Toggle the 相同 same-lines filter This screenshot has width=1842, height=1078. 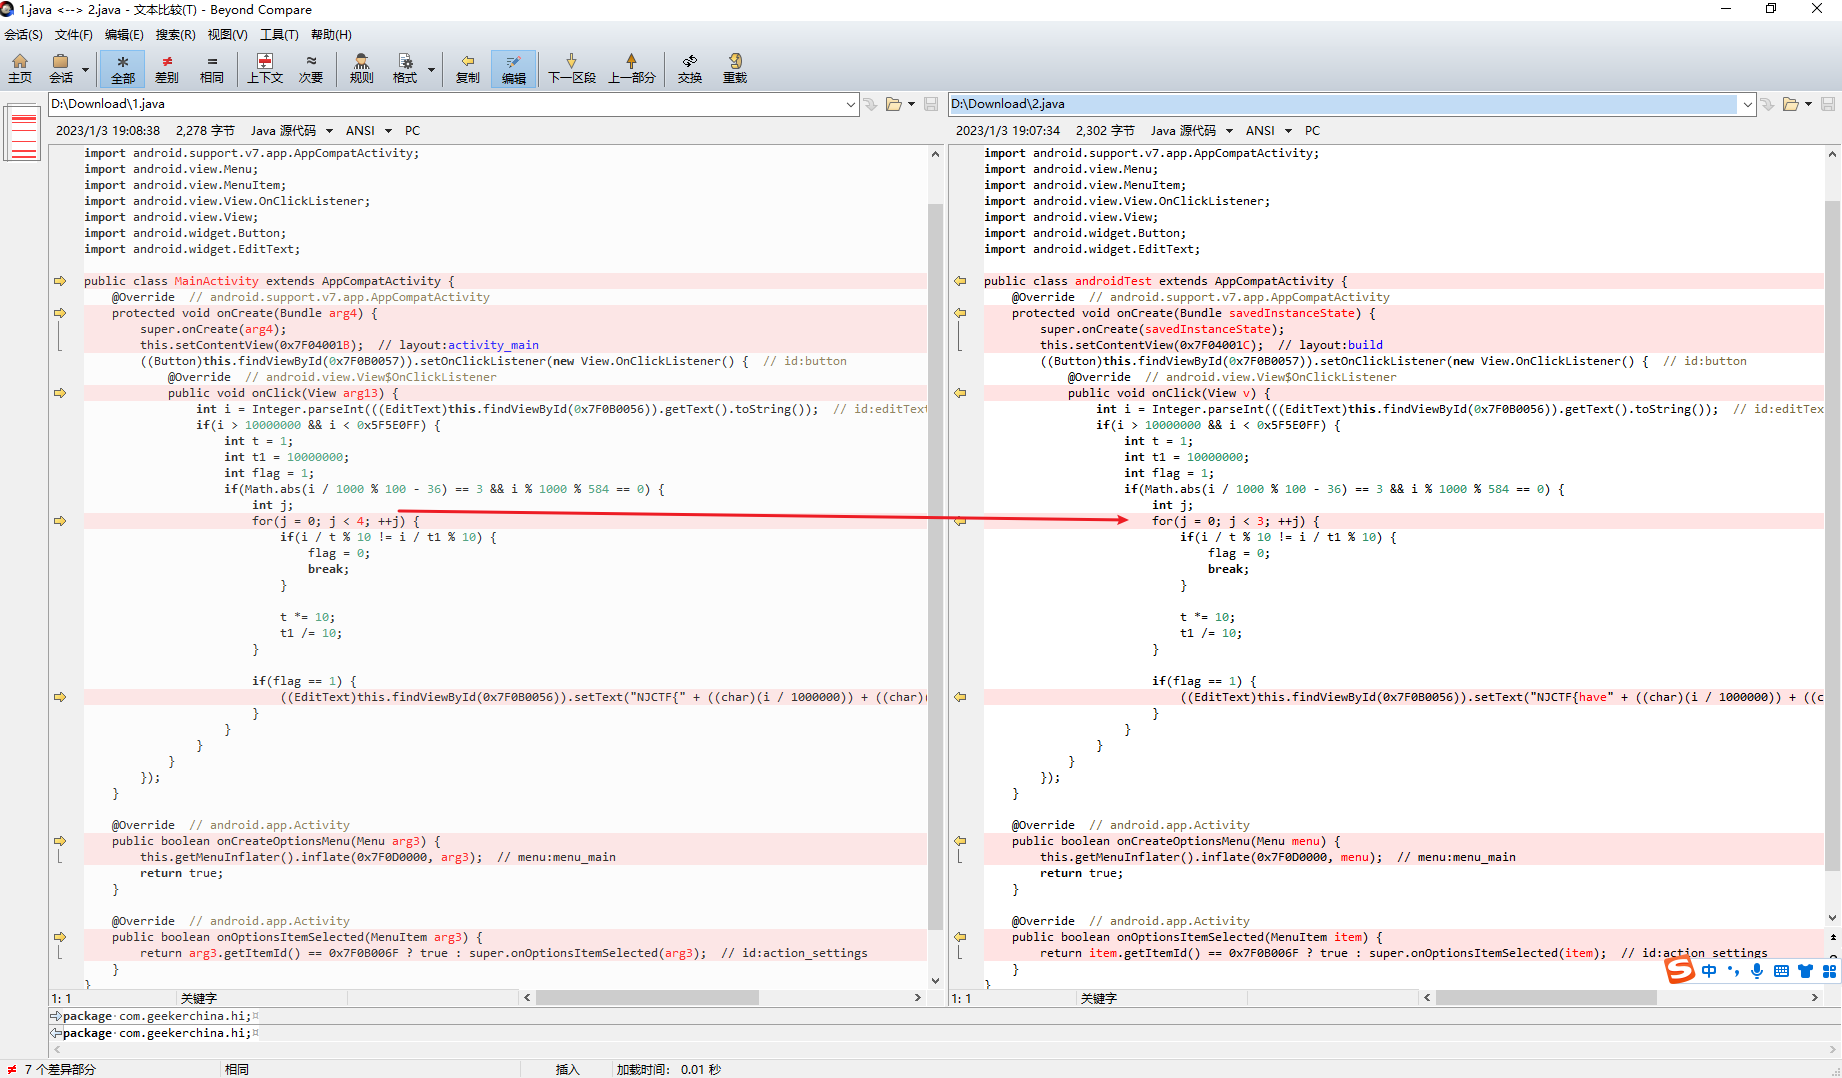(x=211, y=68)
